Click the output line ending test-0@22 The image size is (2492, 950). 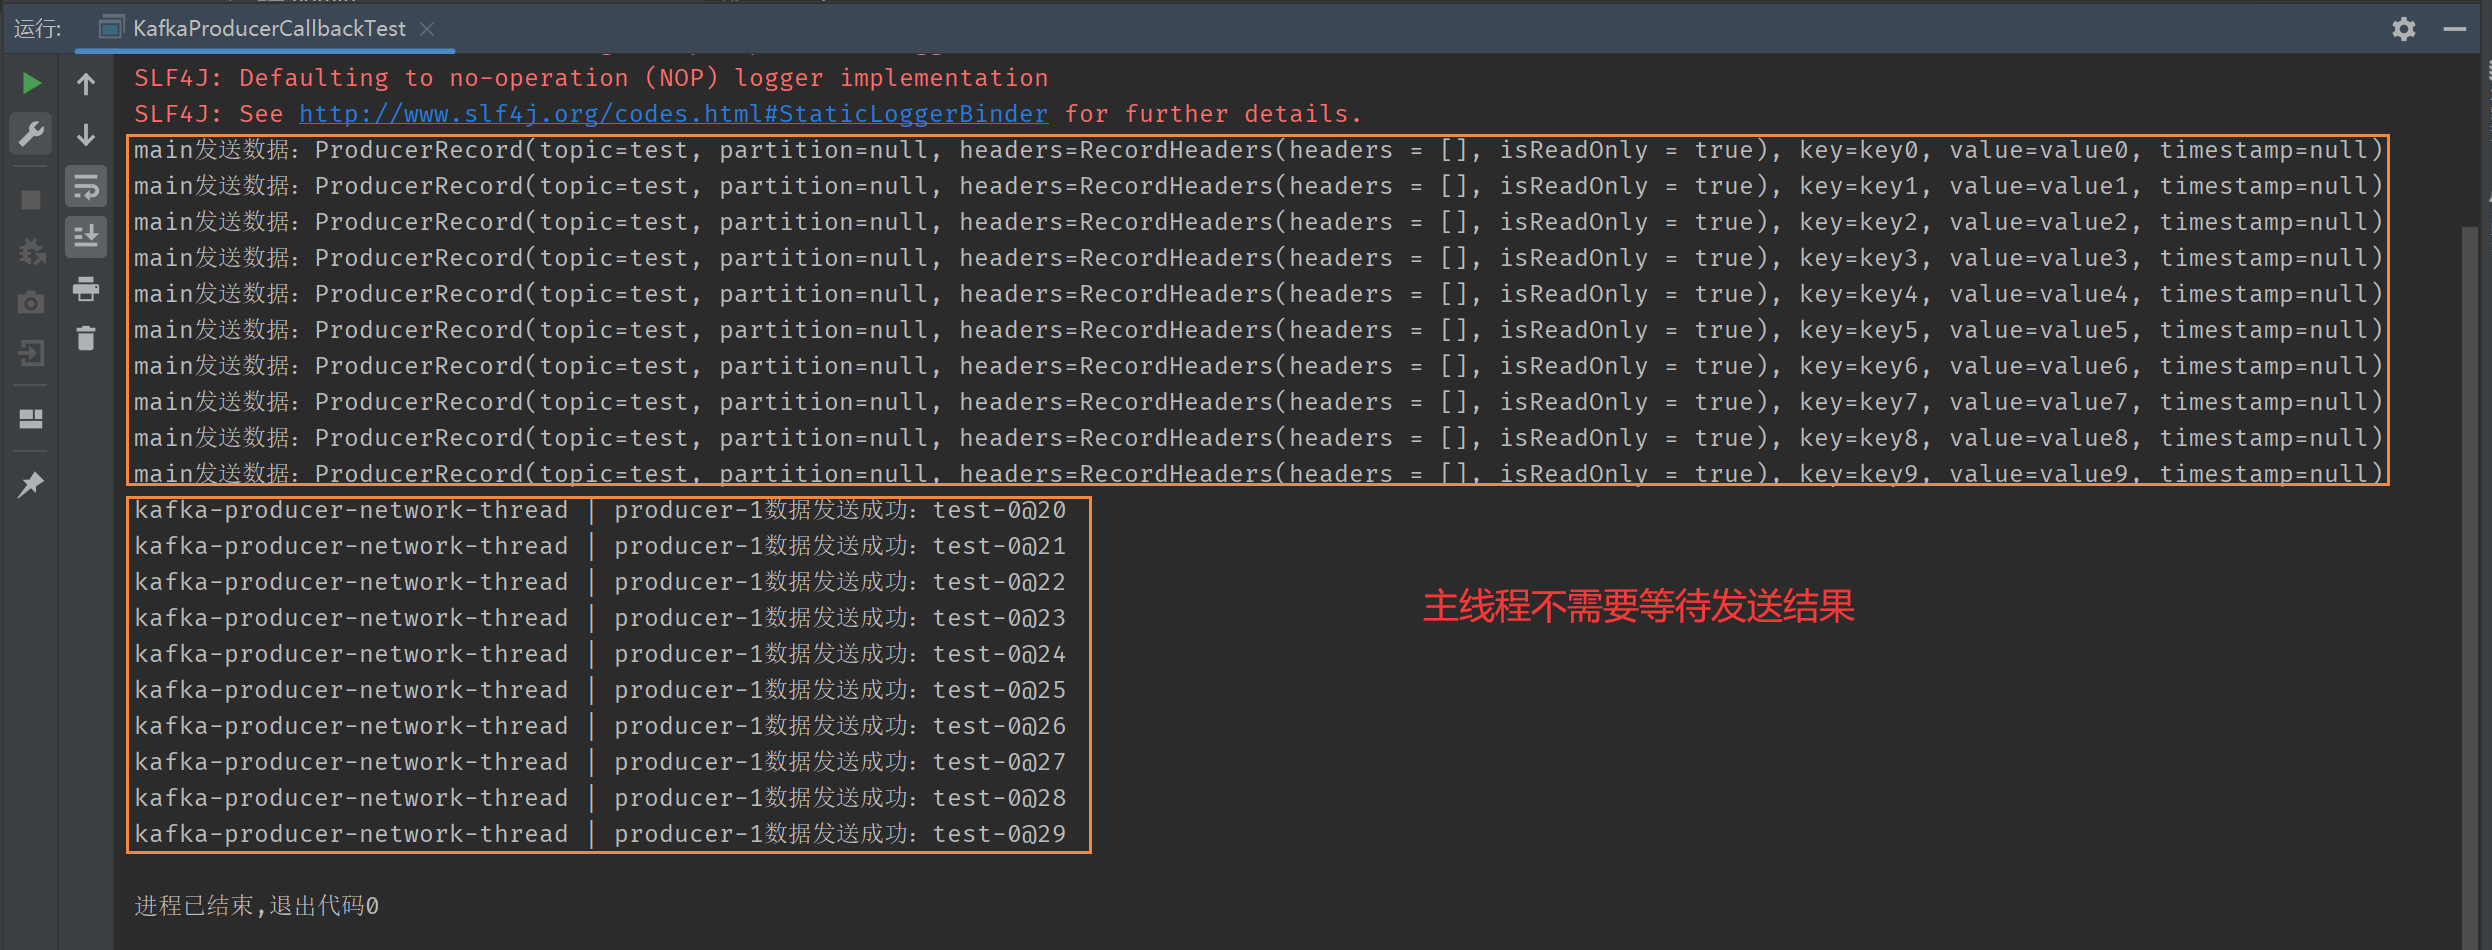pos(600,582)
